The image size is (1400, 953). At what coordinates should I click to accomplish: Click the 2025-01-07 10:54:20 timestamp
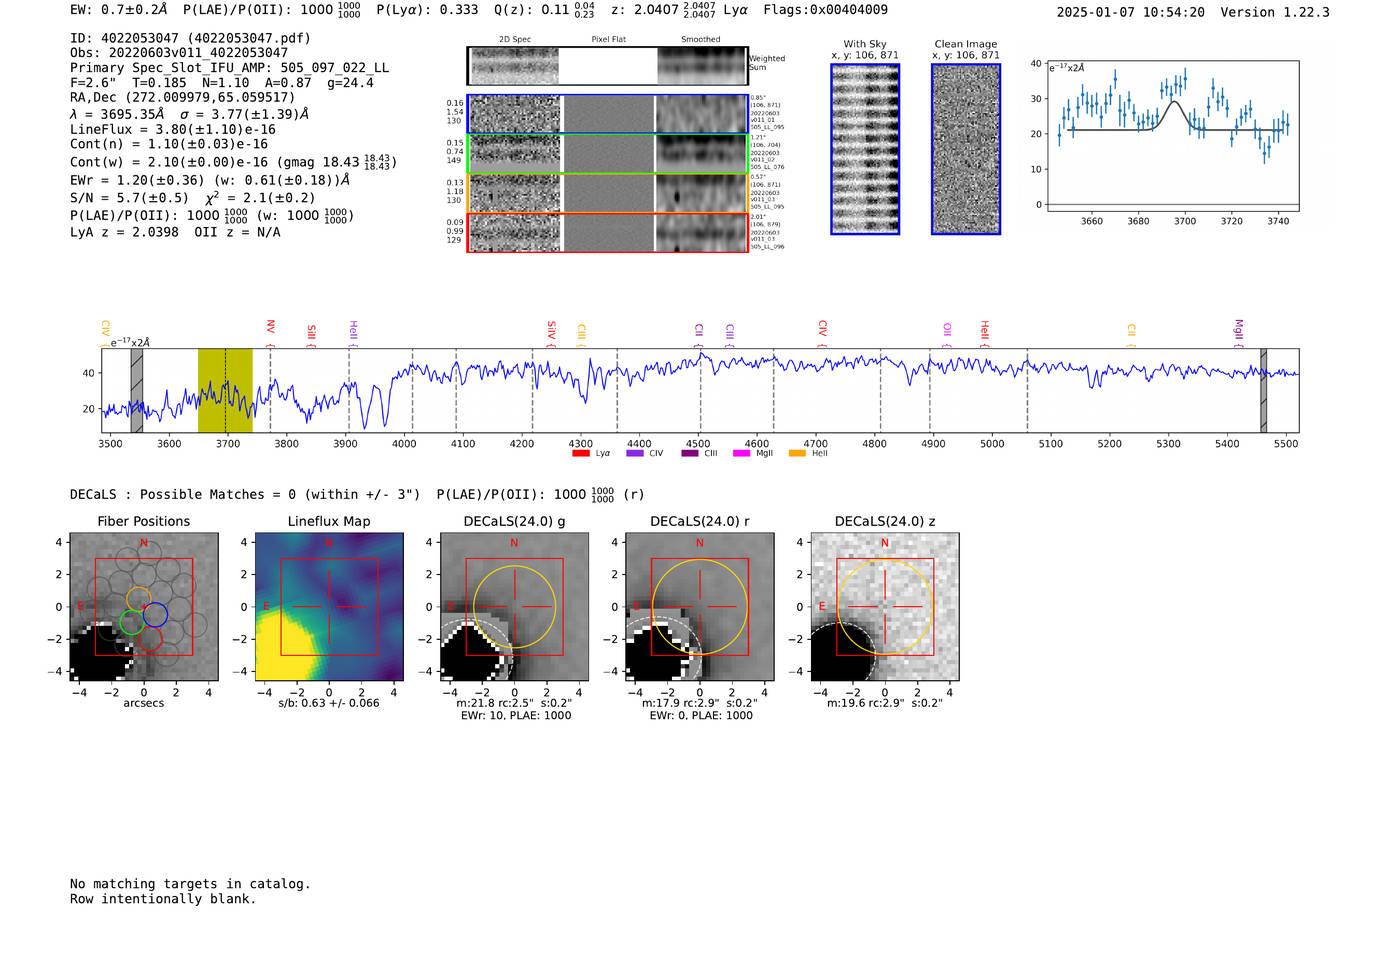click(x=1131, y=12)
